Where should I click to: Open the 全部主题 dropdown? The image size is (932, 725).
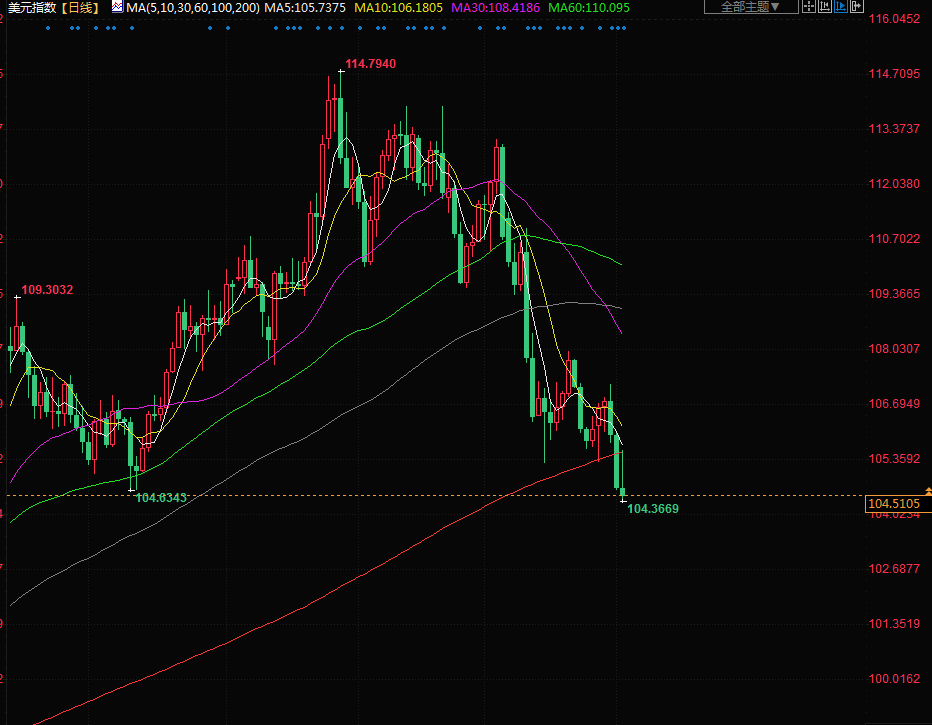pyautogui.click(x=751, y=7)
